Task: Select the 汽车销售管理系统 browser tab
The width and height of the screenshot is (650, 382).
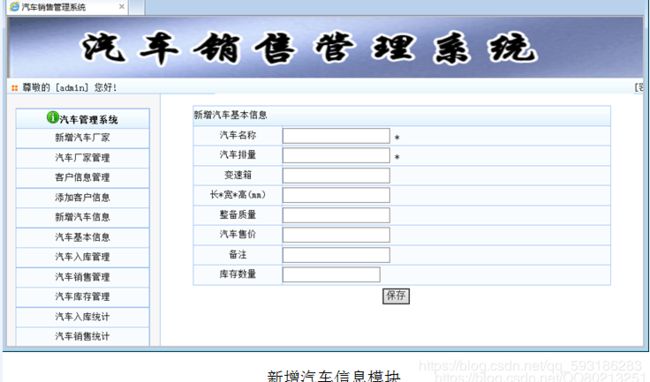Action: (x=67, y=7)
